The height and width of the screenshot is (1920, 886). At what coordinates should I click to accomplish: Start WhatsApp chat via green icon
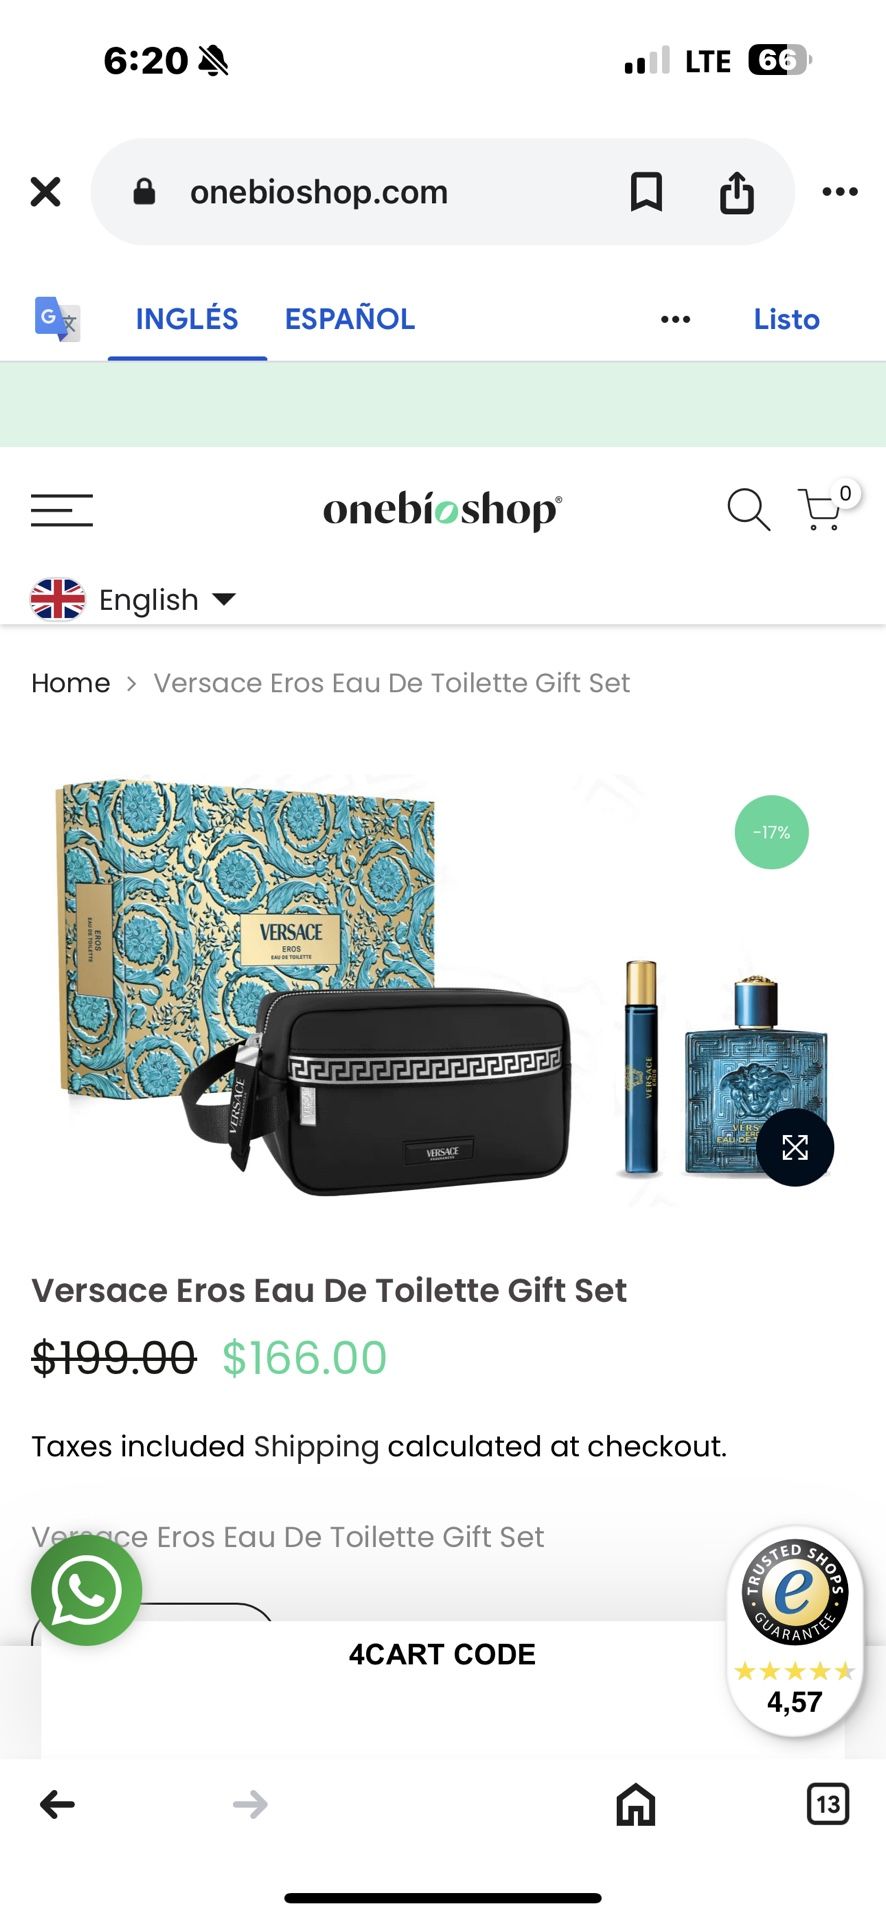point(86,1590)
